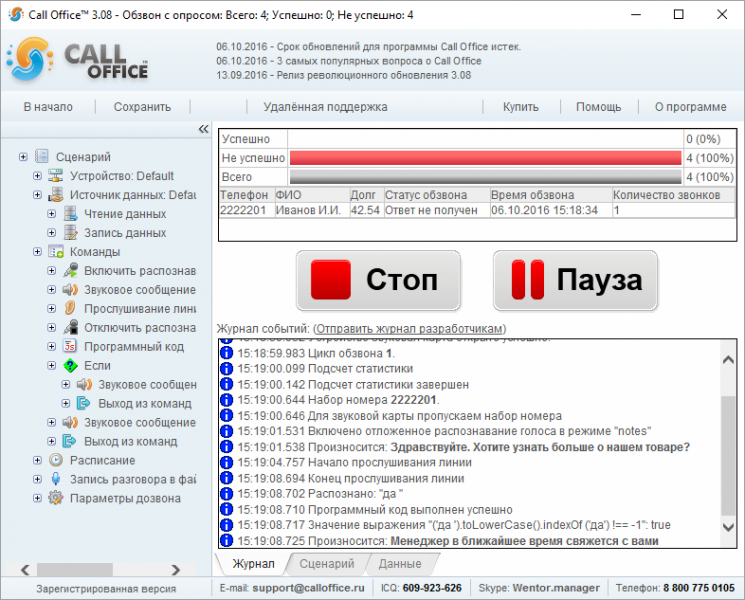
Task: Click the log scroll up arrow
Action: [x=728, y=360]
